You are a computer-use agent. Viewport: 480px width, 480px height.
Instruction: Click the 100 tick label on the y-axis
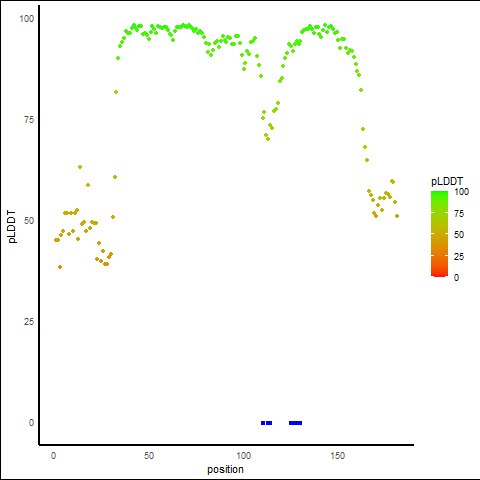click(27, 19)
